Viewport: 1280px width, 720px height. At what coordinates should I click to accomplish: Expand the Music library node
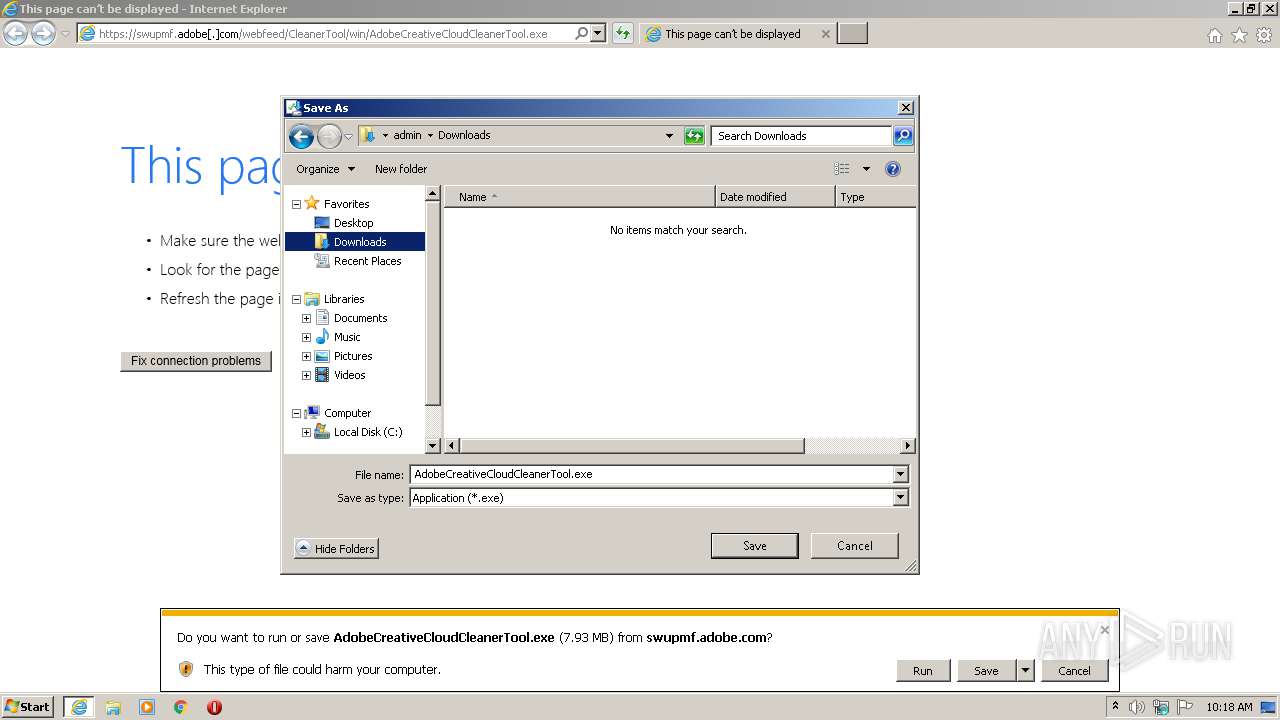(306, 337)
